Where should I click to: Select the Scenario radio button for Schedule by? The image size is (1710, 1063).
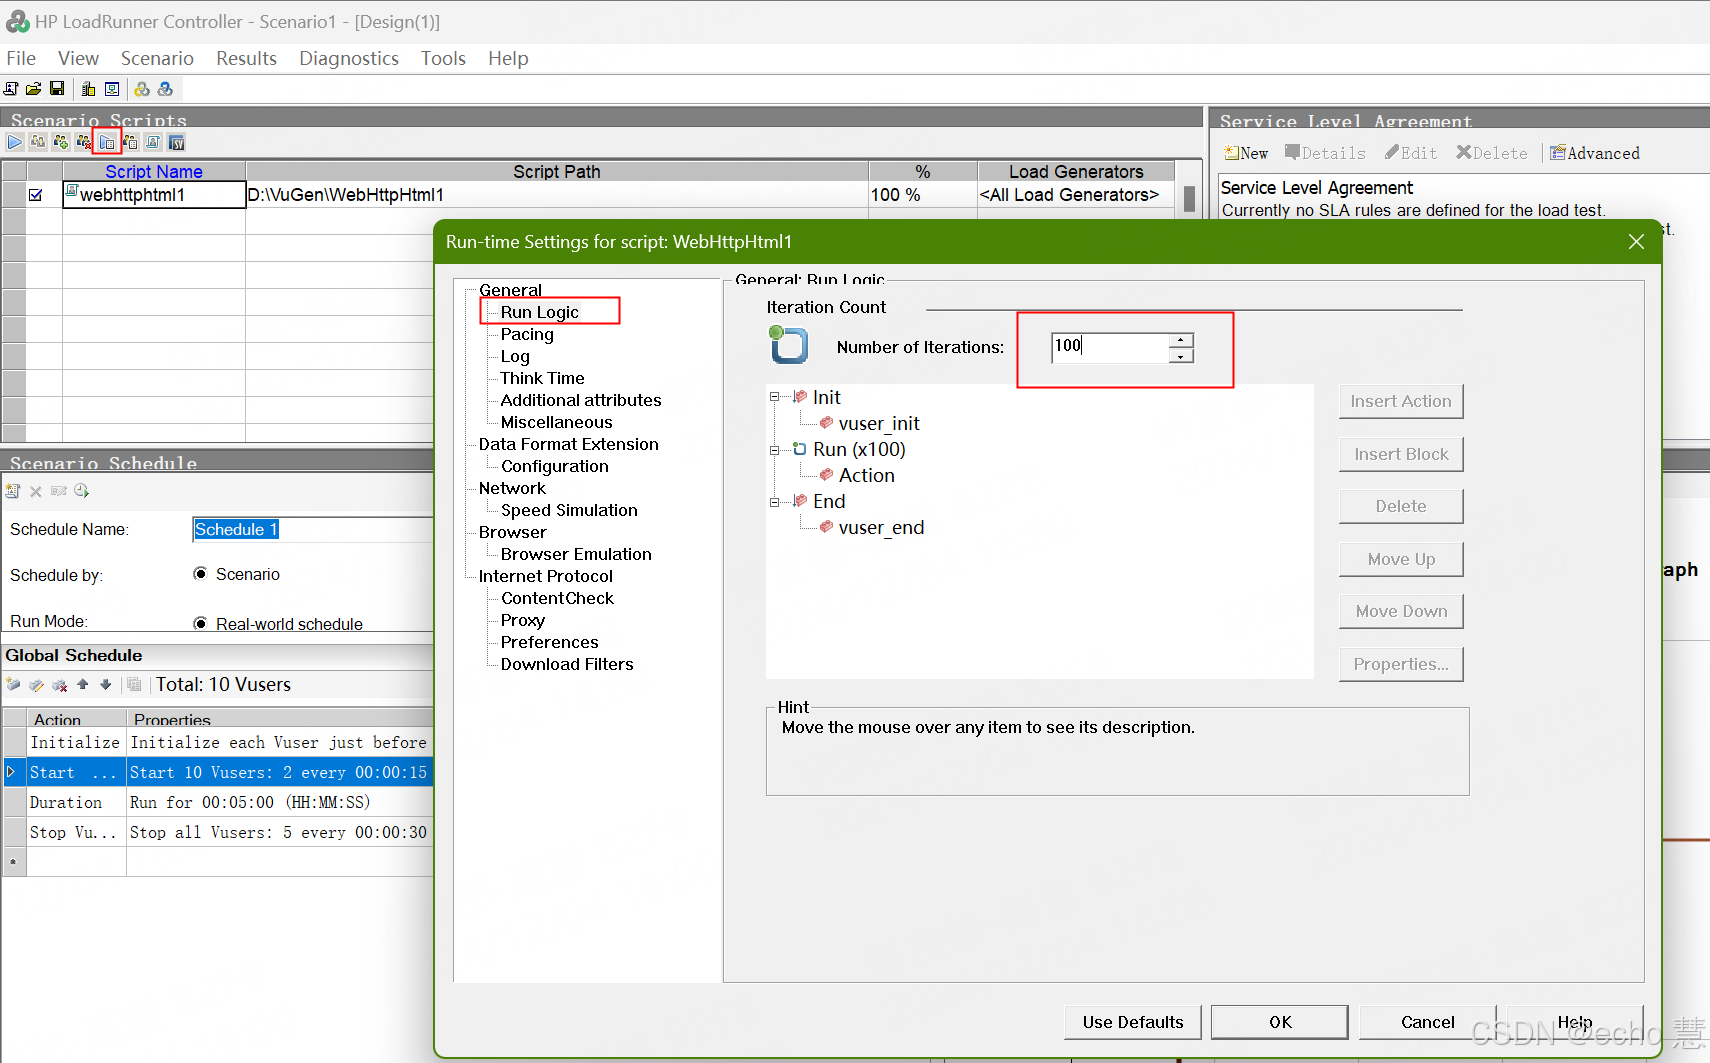[200, 574]
